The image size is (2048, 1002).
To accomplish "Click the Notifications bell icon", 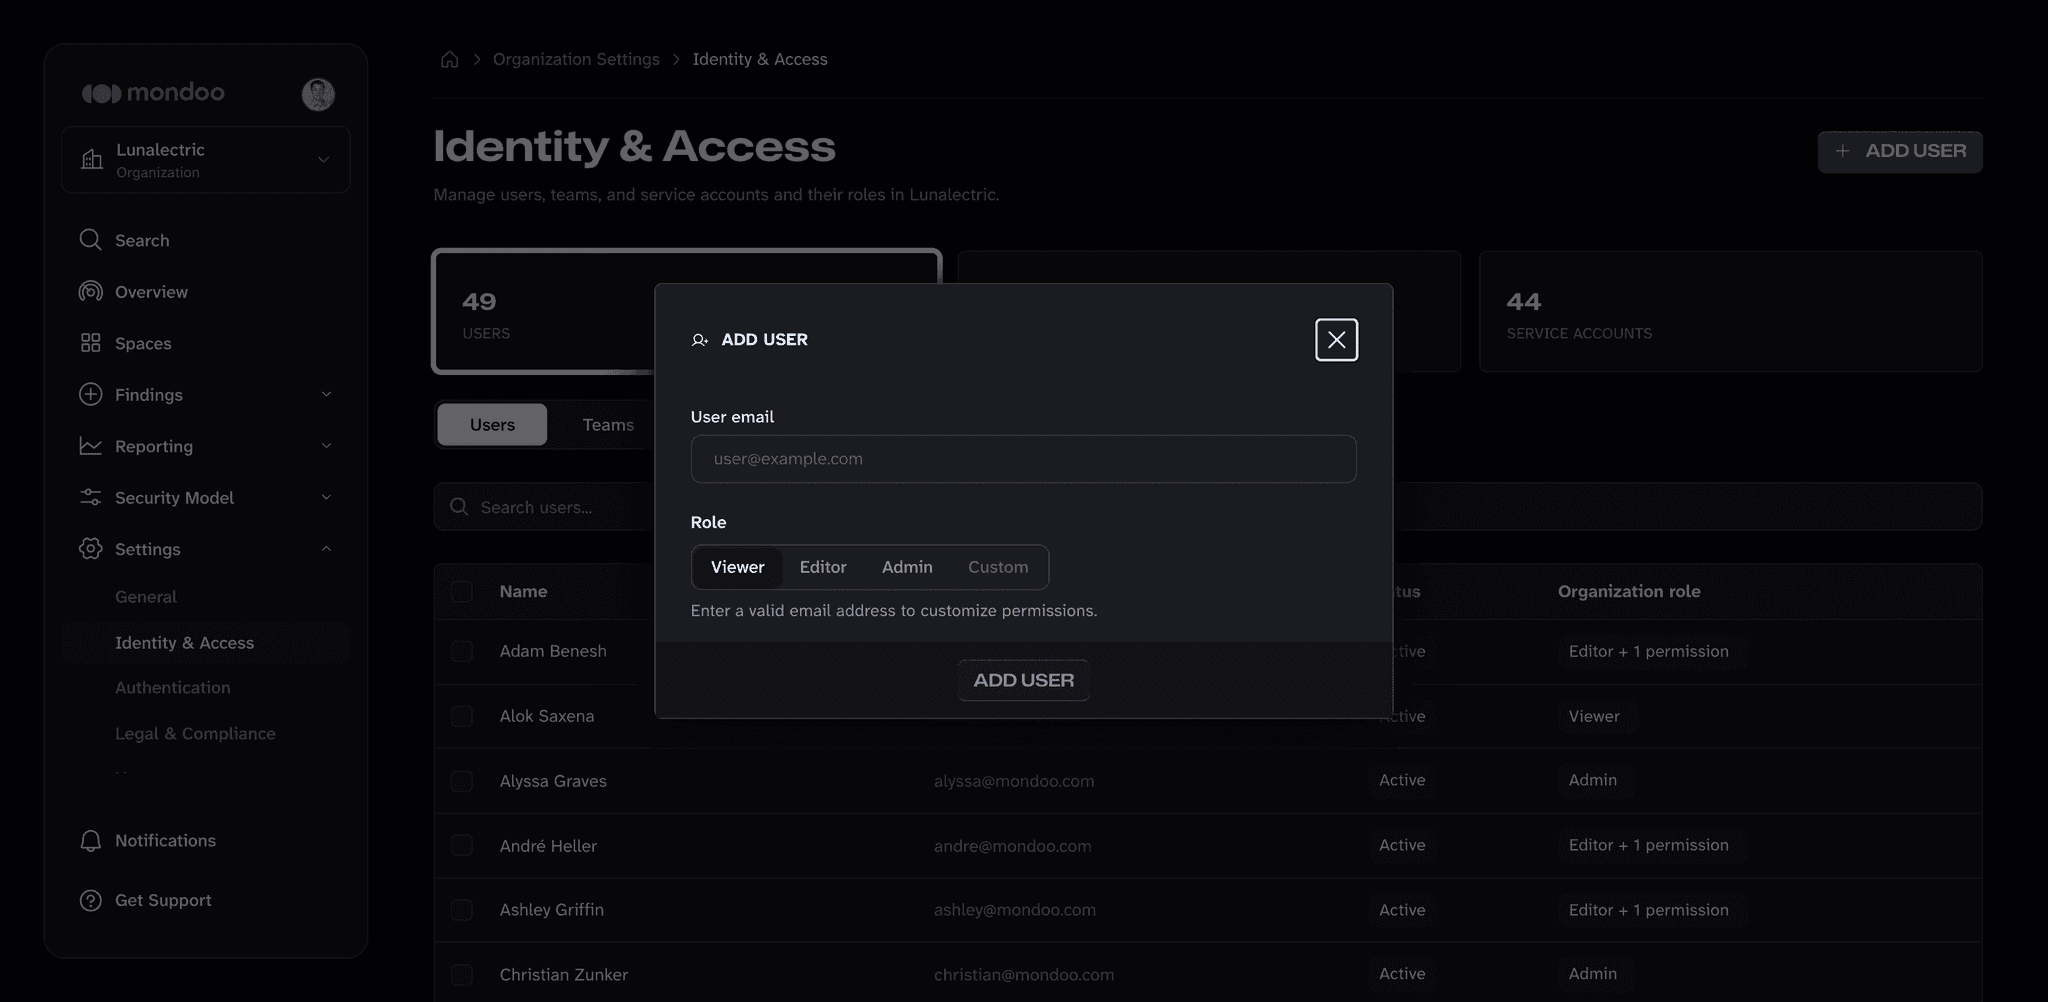I will coord(90,841).
